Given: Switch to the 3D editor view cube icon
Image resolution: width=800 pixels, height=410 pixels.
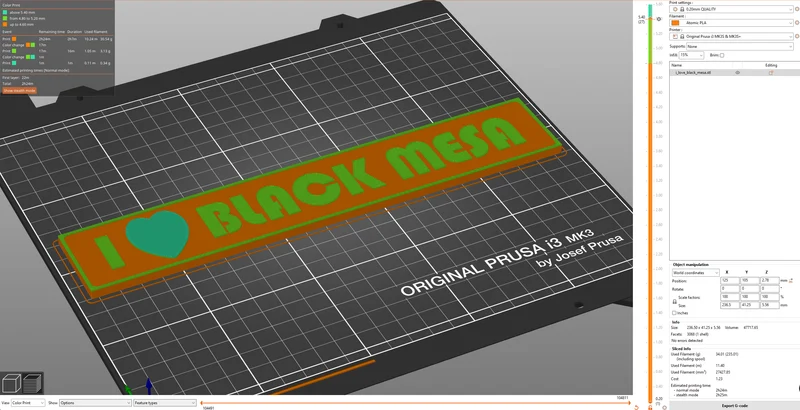Looking at the screenshot, I should [x=11, y=382].
